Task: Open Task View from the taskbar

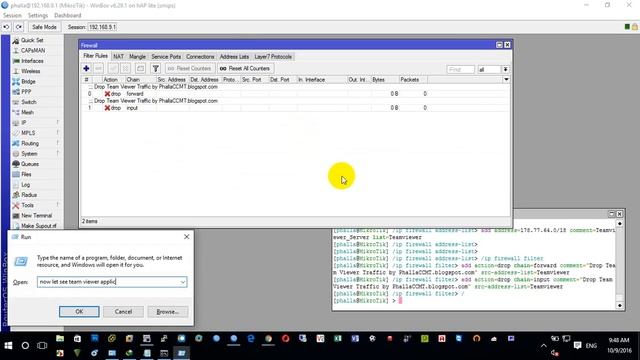Action: click(x=42, y=346)
